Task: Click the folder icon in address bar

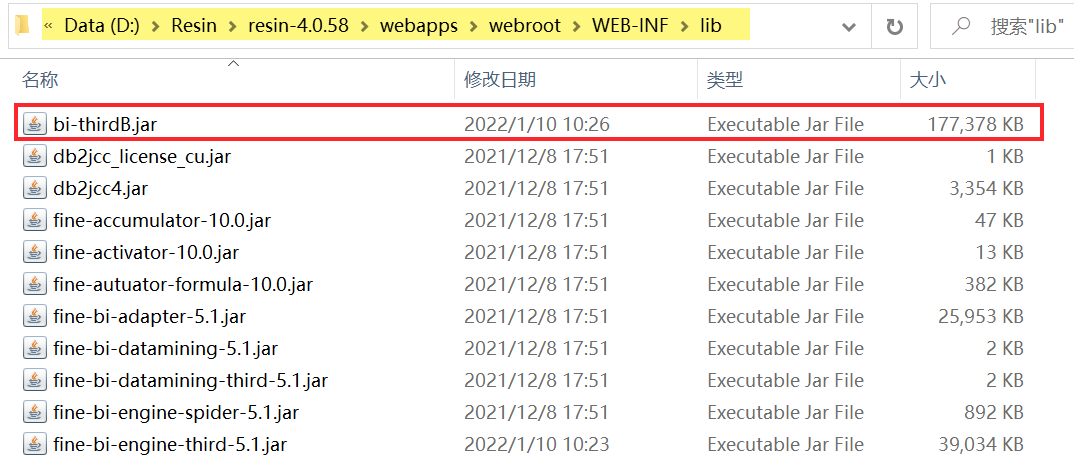Action: [23, 25]
